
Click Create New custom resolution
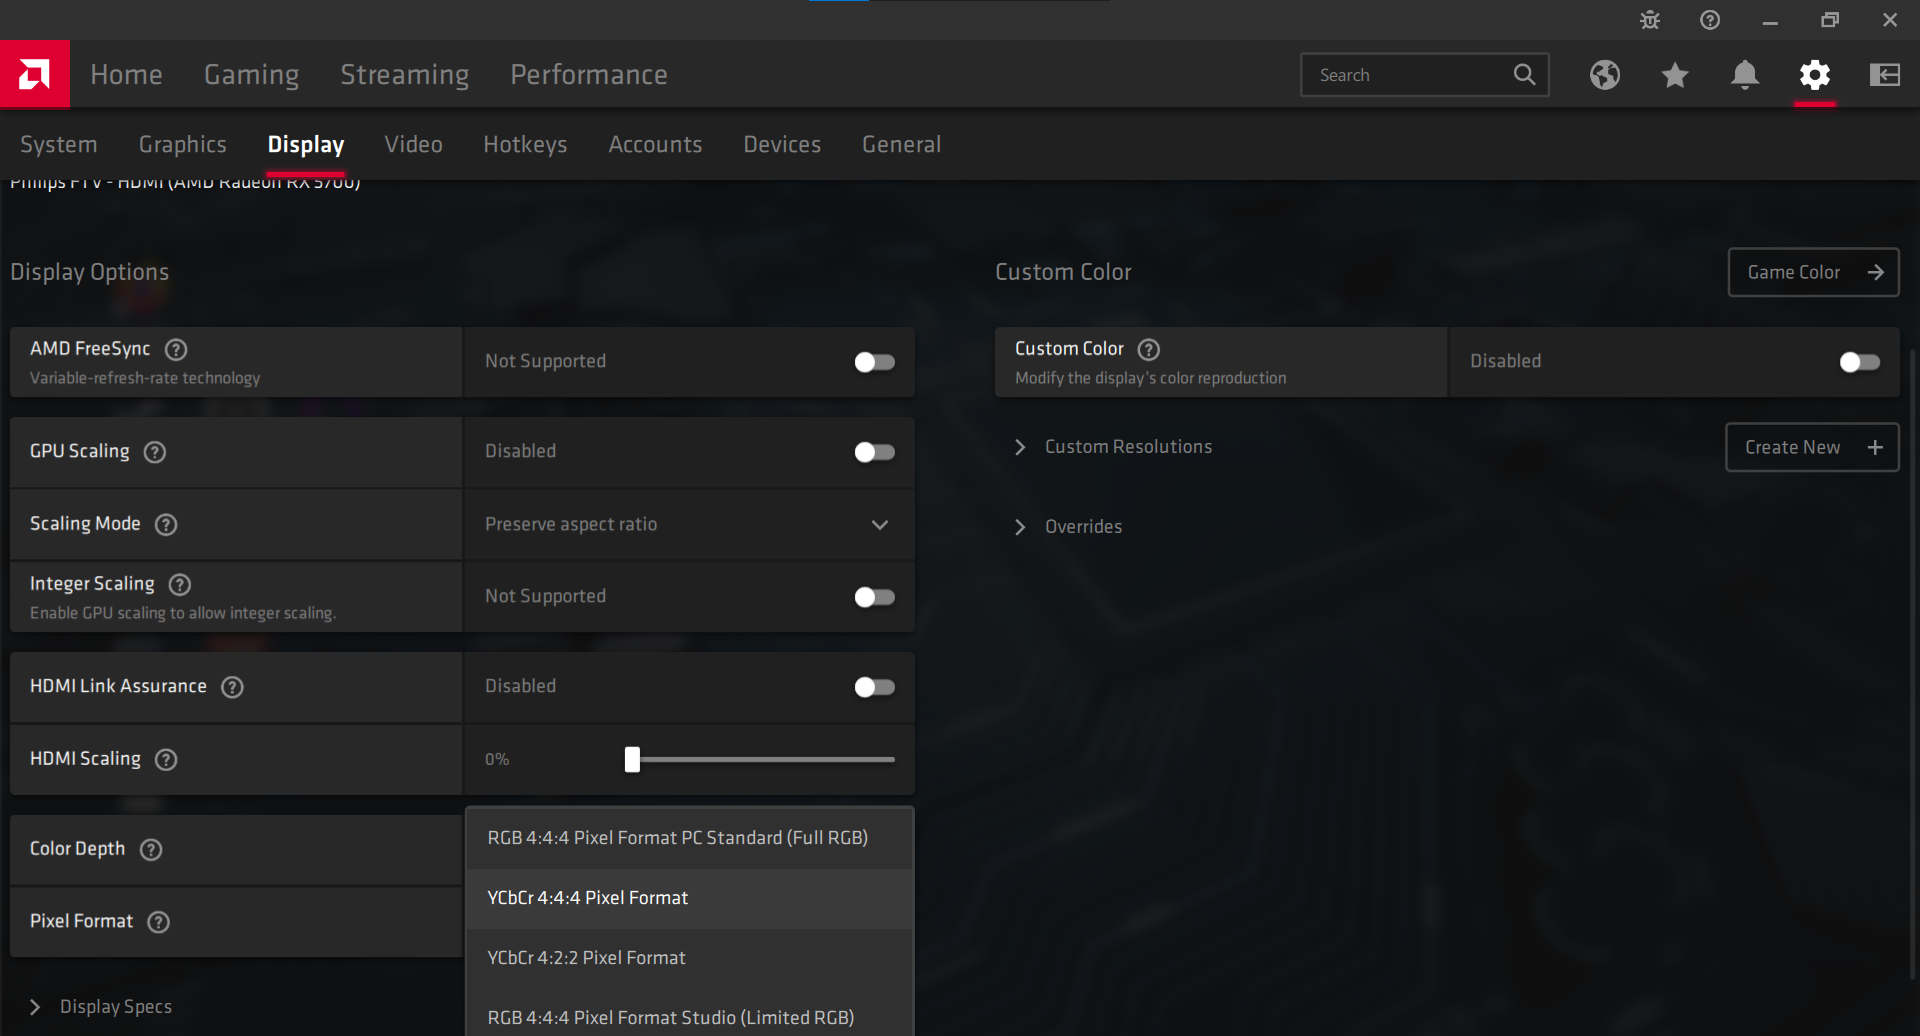(1812, 447)
